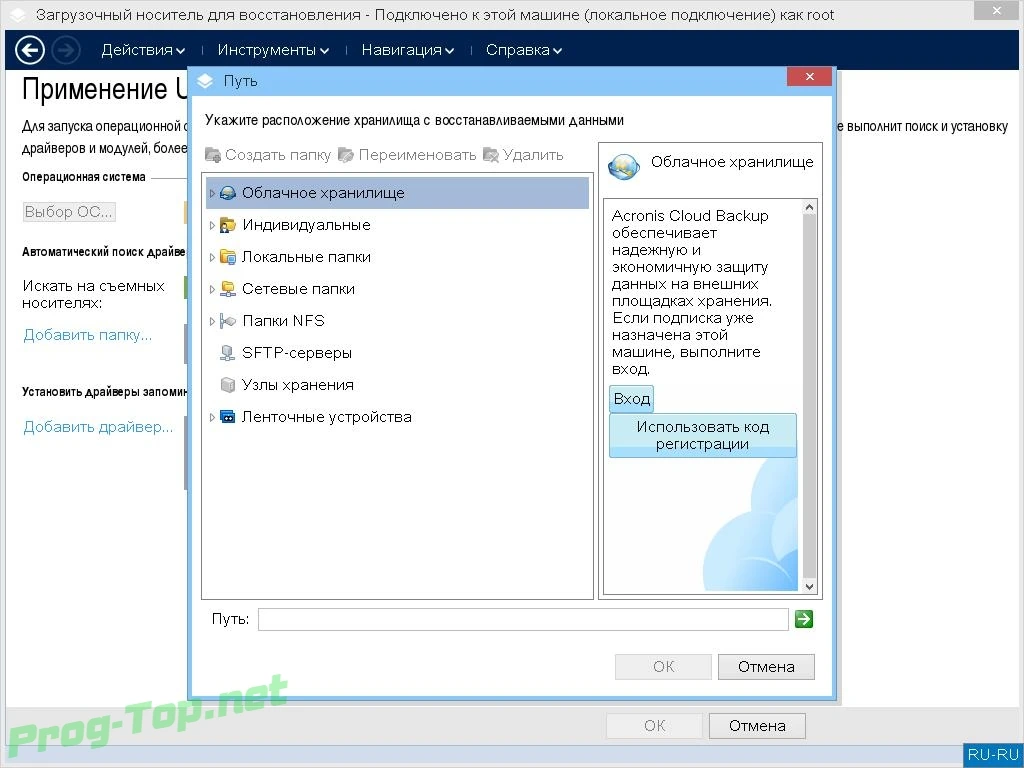Select Сетевые папки tree row text
The height and width of the screenshot is (768, 1024).
298,289
